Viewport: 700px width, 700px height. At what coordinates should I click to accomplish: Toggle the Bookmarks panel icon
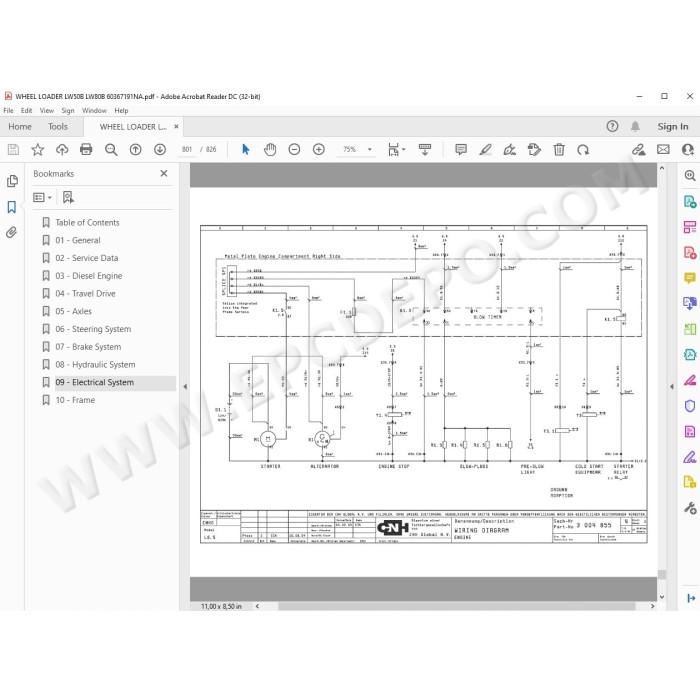click(x=12, y=207)
